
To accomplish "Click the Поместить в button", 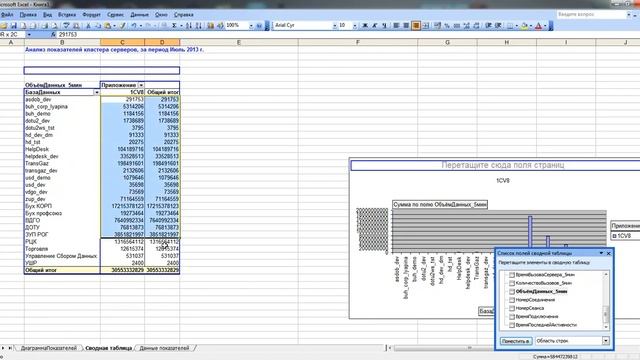I will click(x=516, y=341).
